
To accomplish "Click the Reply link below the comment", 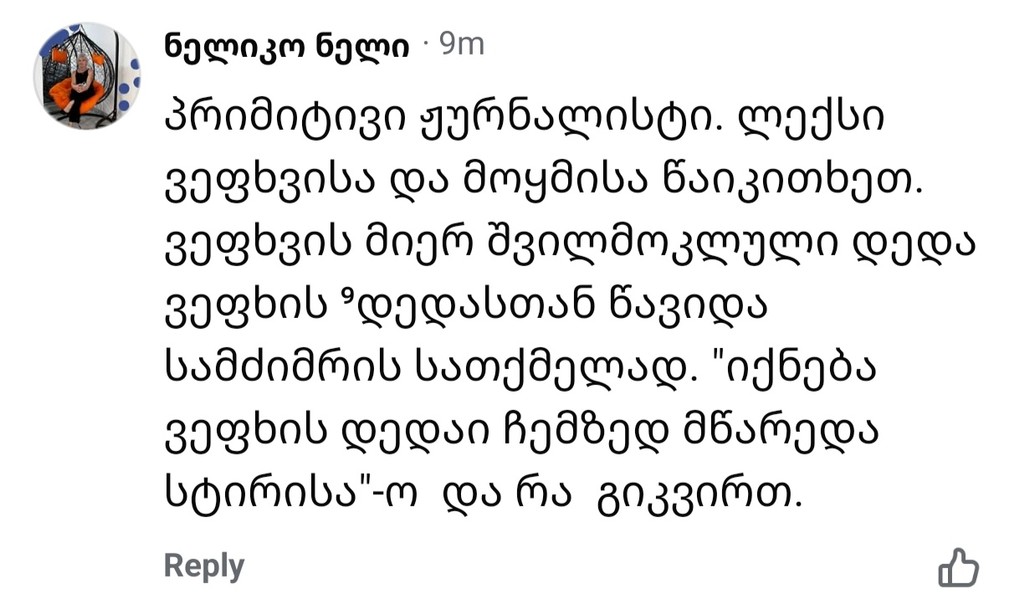I will click(x=203, y=566).
